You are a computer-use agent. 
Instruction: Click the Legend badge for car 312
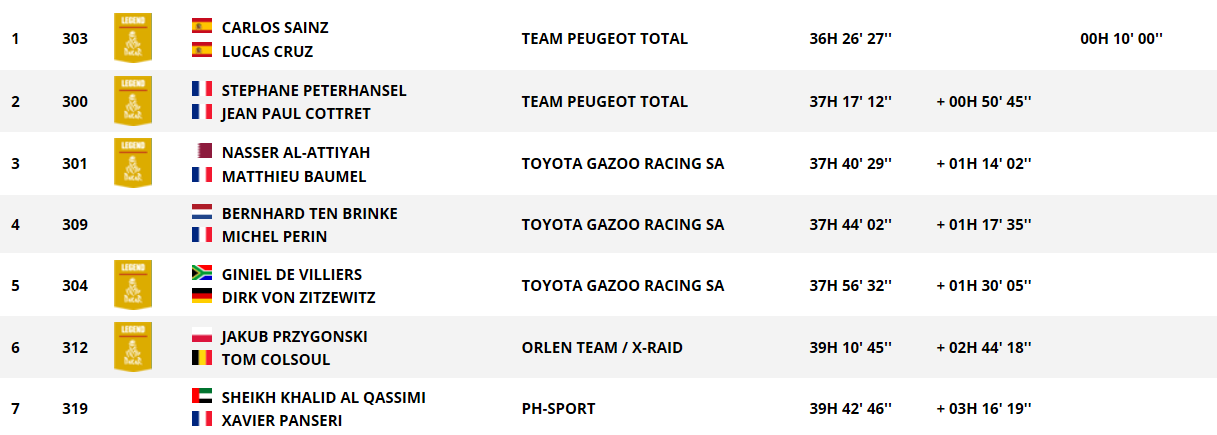pyautogui.click(x=132, y=347)
